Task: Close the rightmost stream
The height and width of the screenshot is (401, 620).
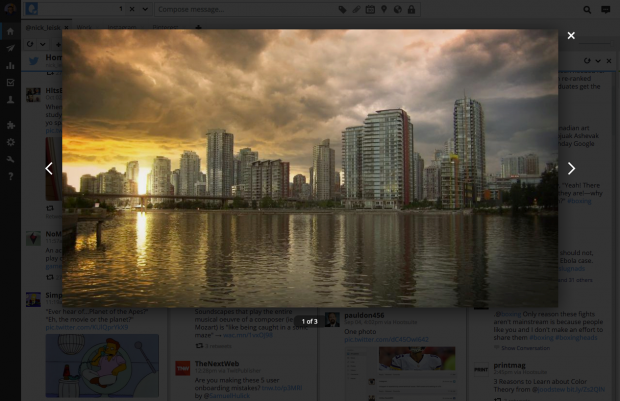Action: [x=609, y=61]
